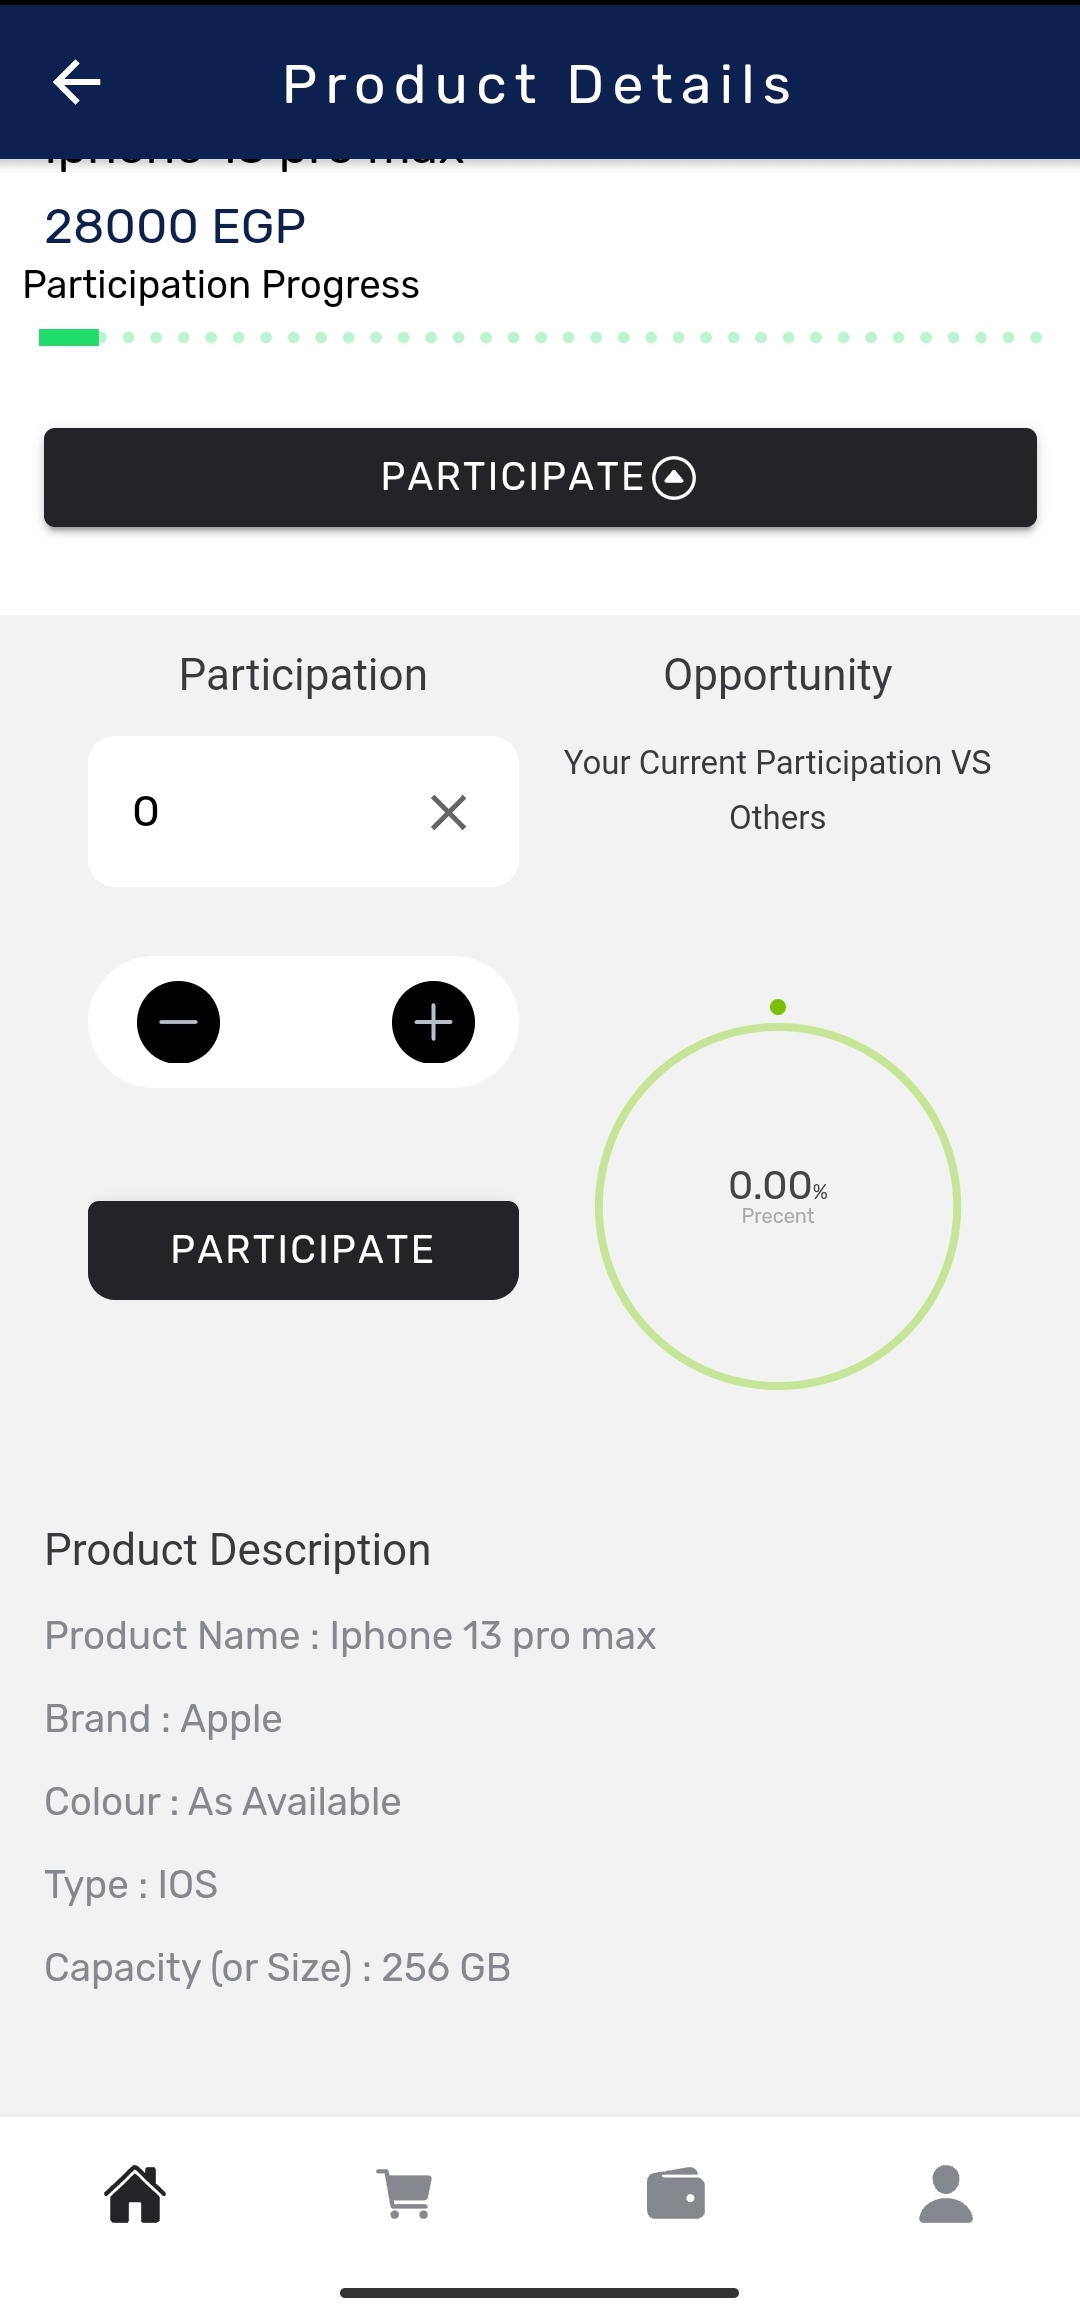Tap the circular opportunity percentage gauge
Image resolution: width=1080 pixels, height=2315 pixels.
click(x=778, y=1206)
